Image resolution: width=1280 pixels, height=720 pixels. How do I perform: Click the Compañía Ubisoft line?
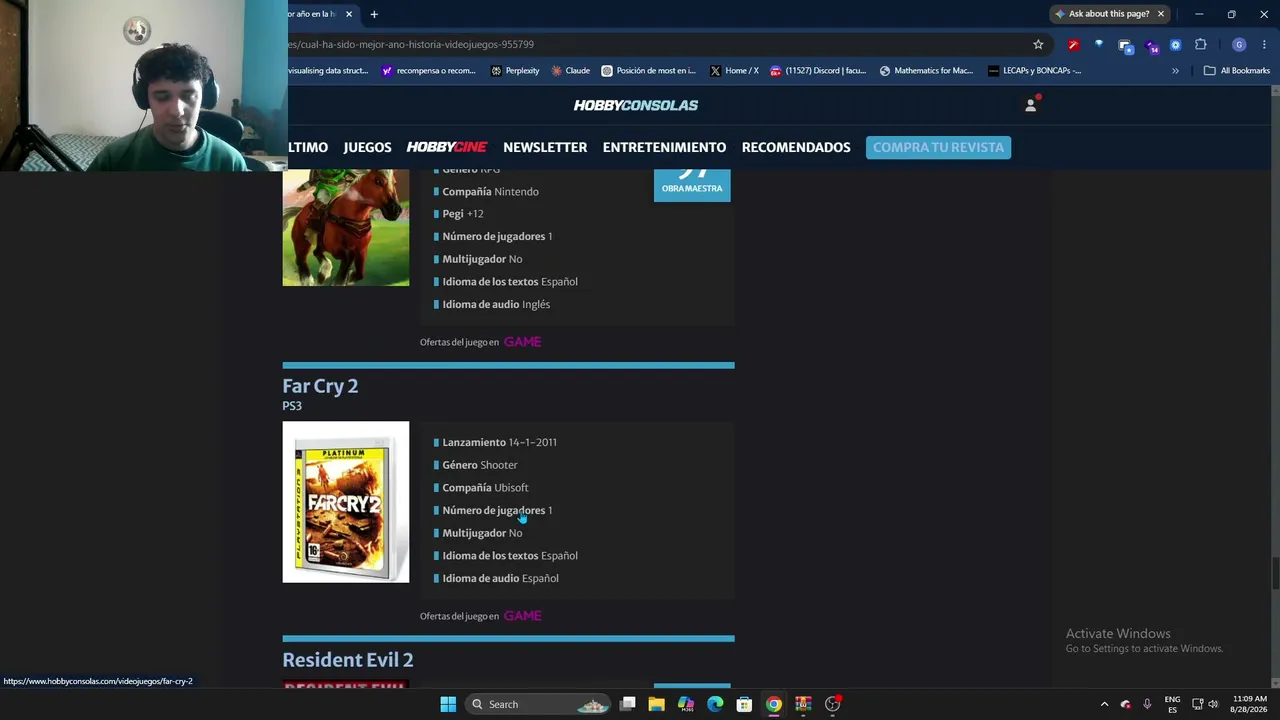click(485, 488)
